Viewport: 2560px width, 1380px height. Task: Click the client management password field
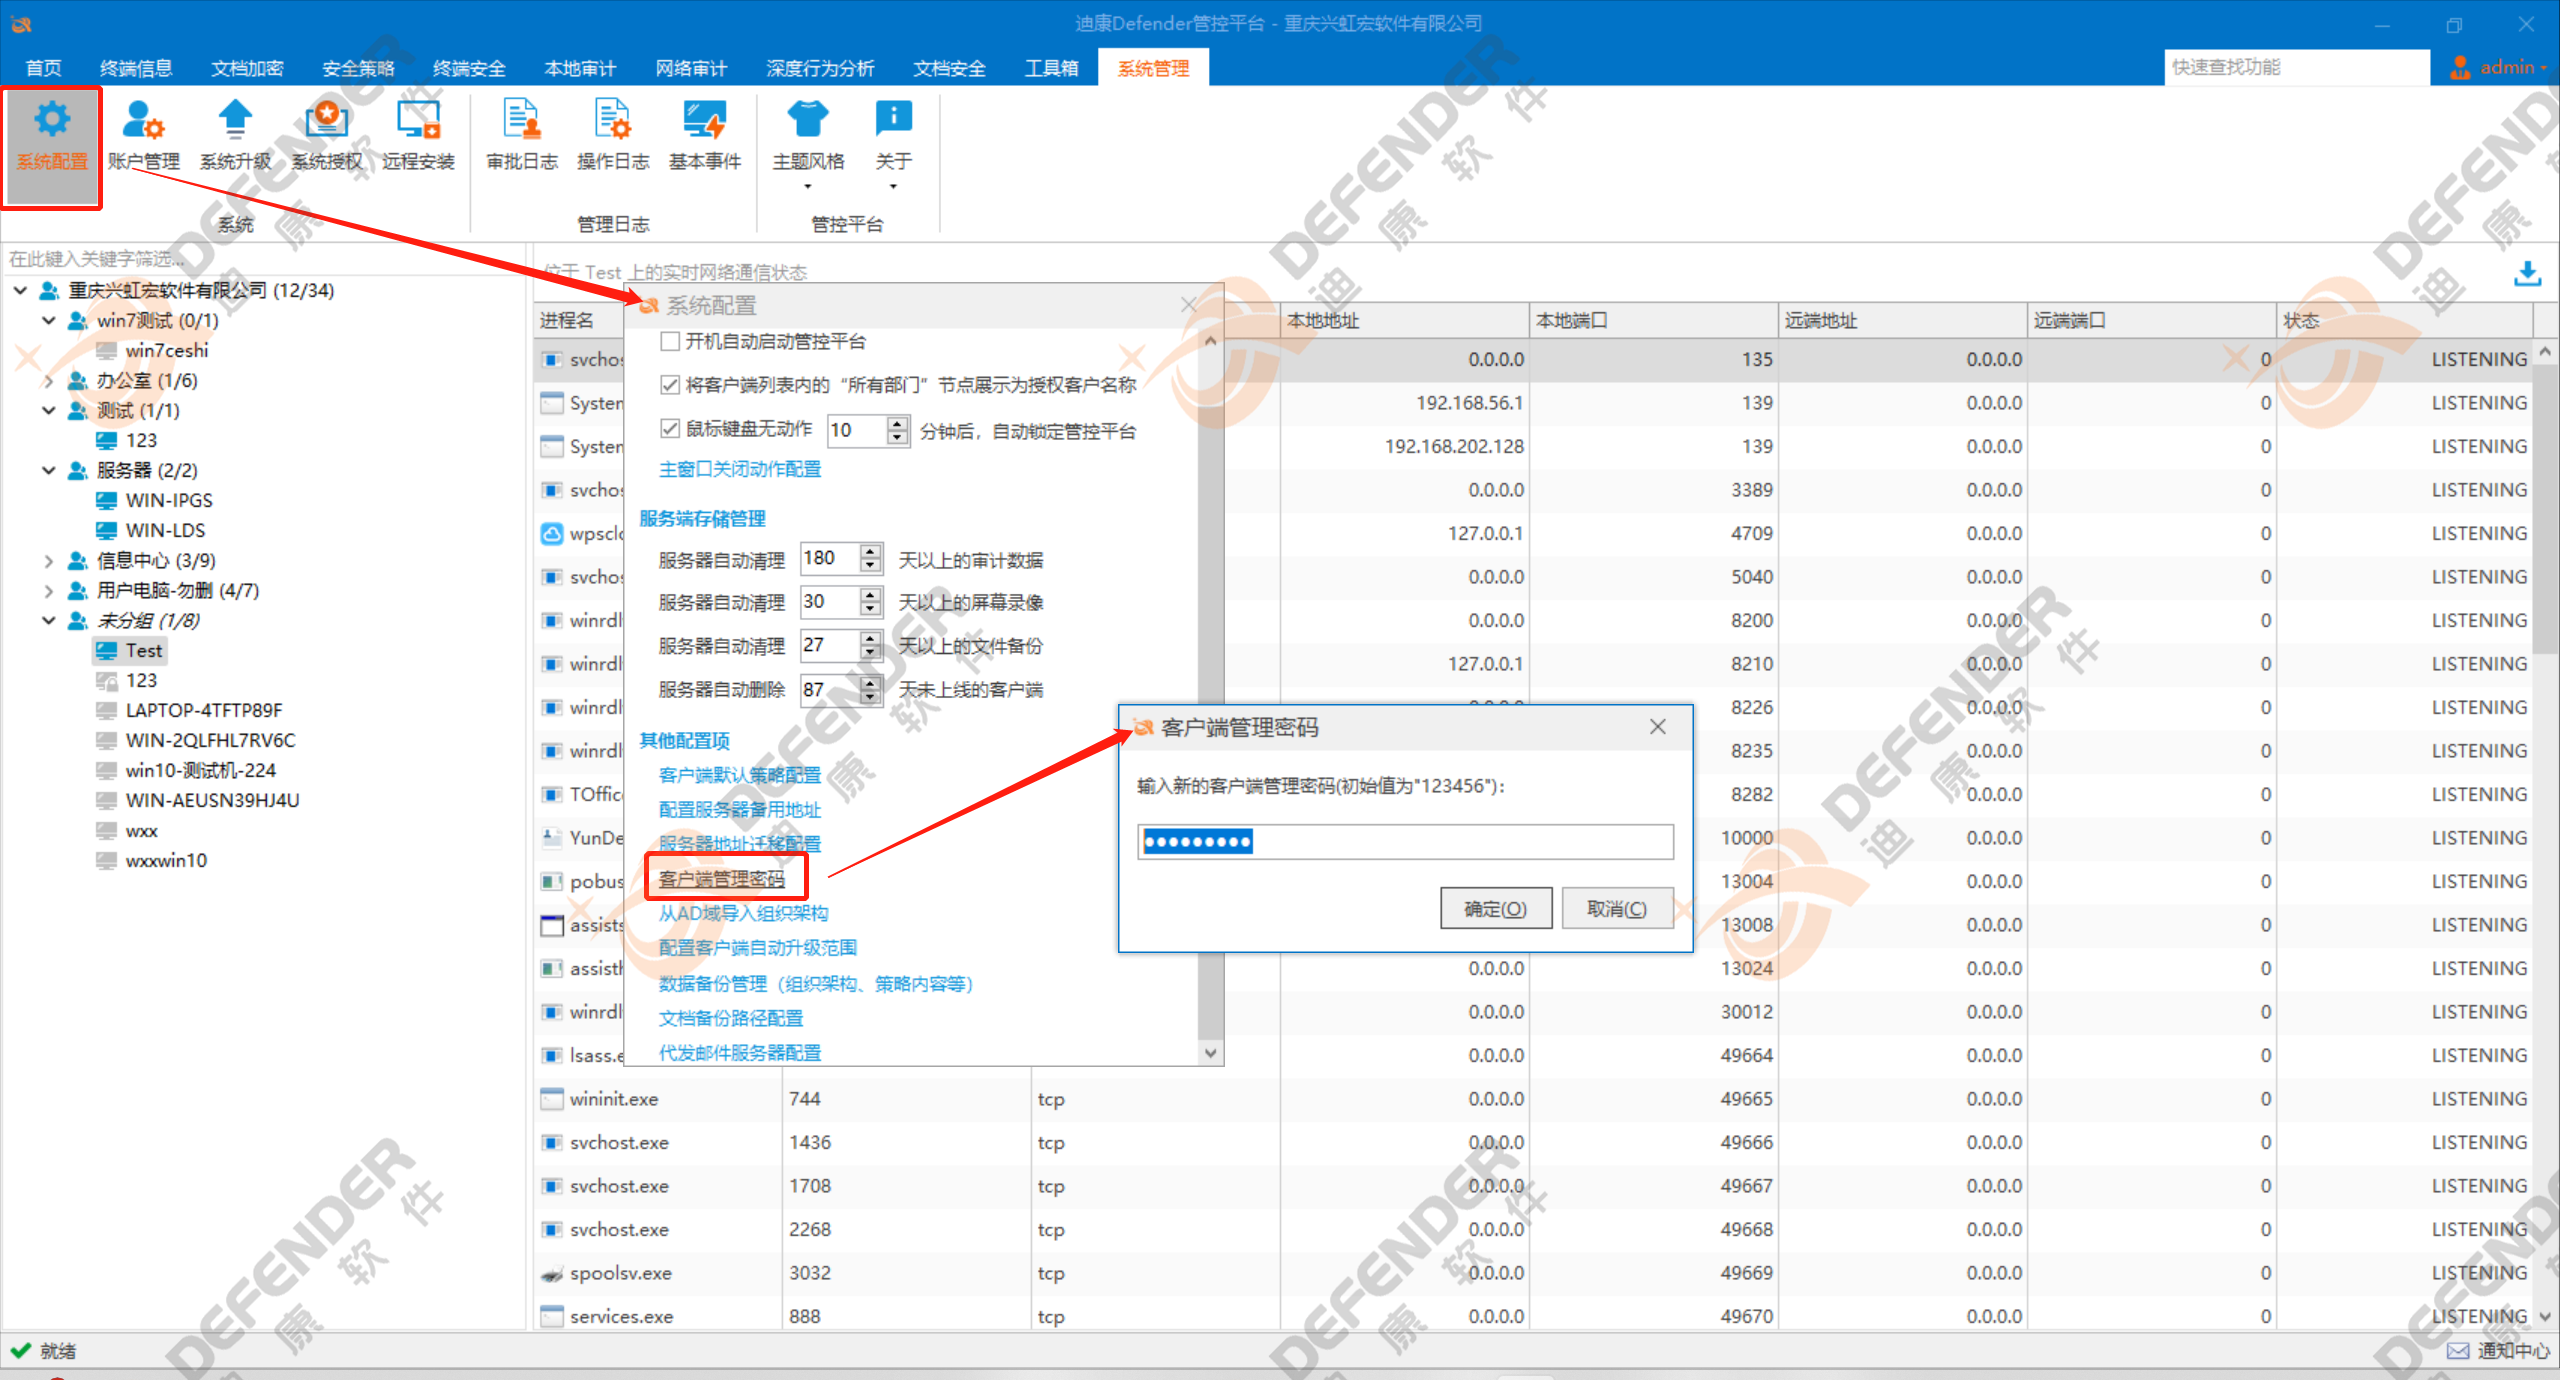point(1405,841)
